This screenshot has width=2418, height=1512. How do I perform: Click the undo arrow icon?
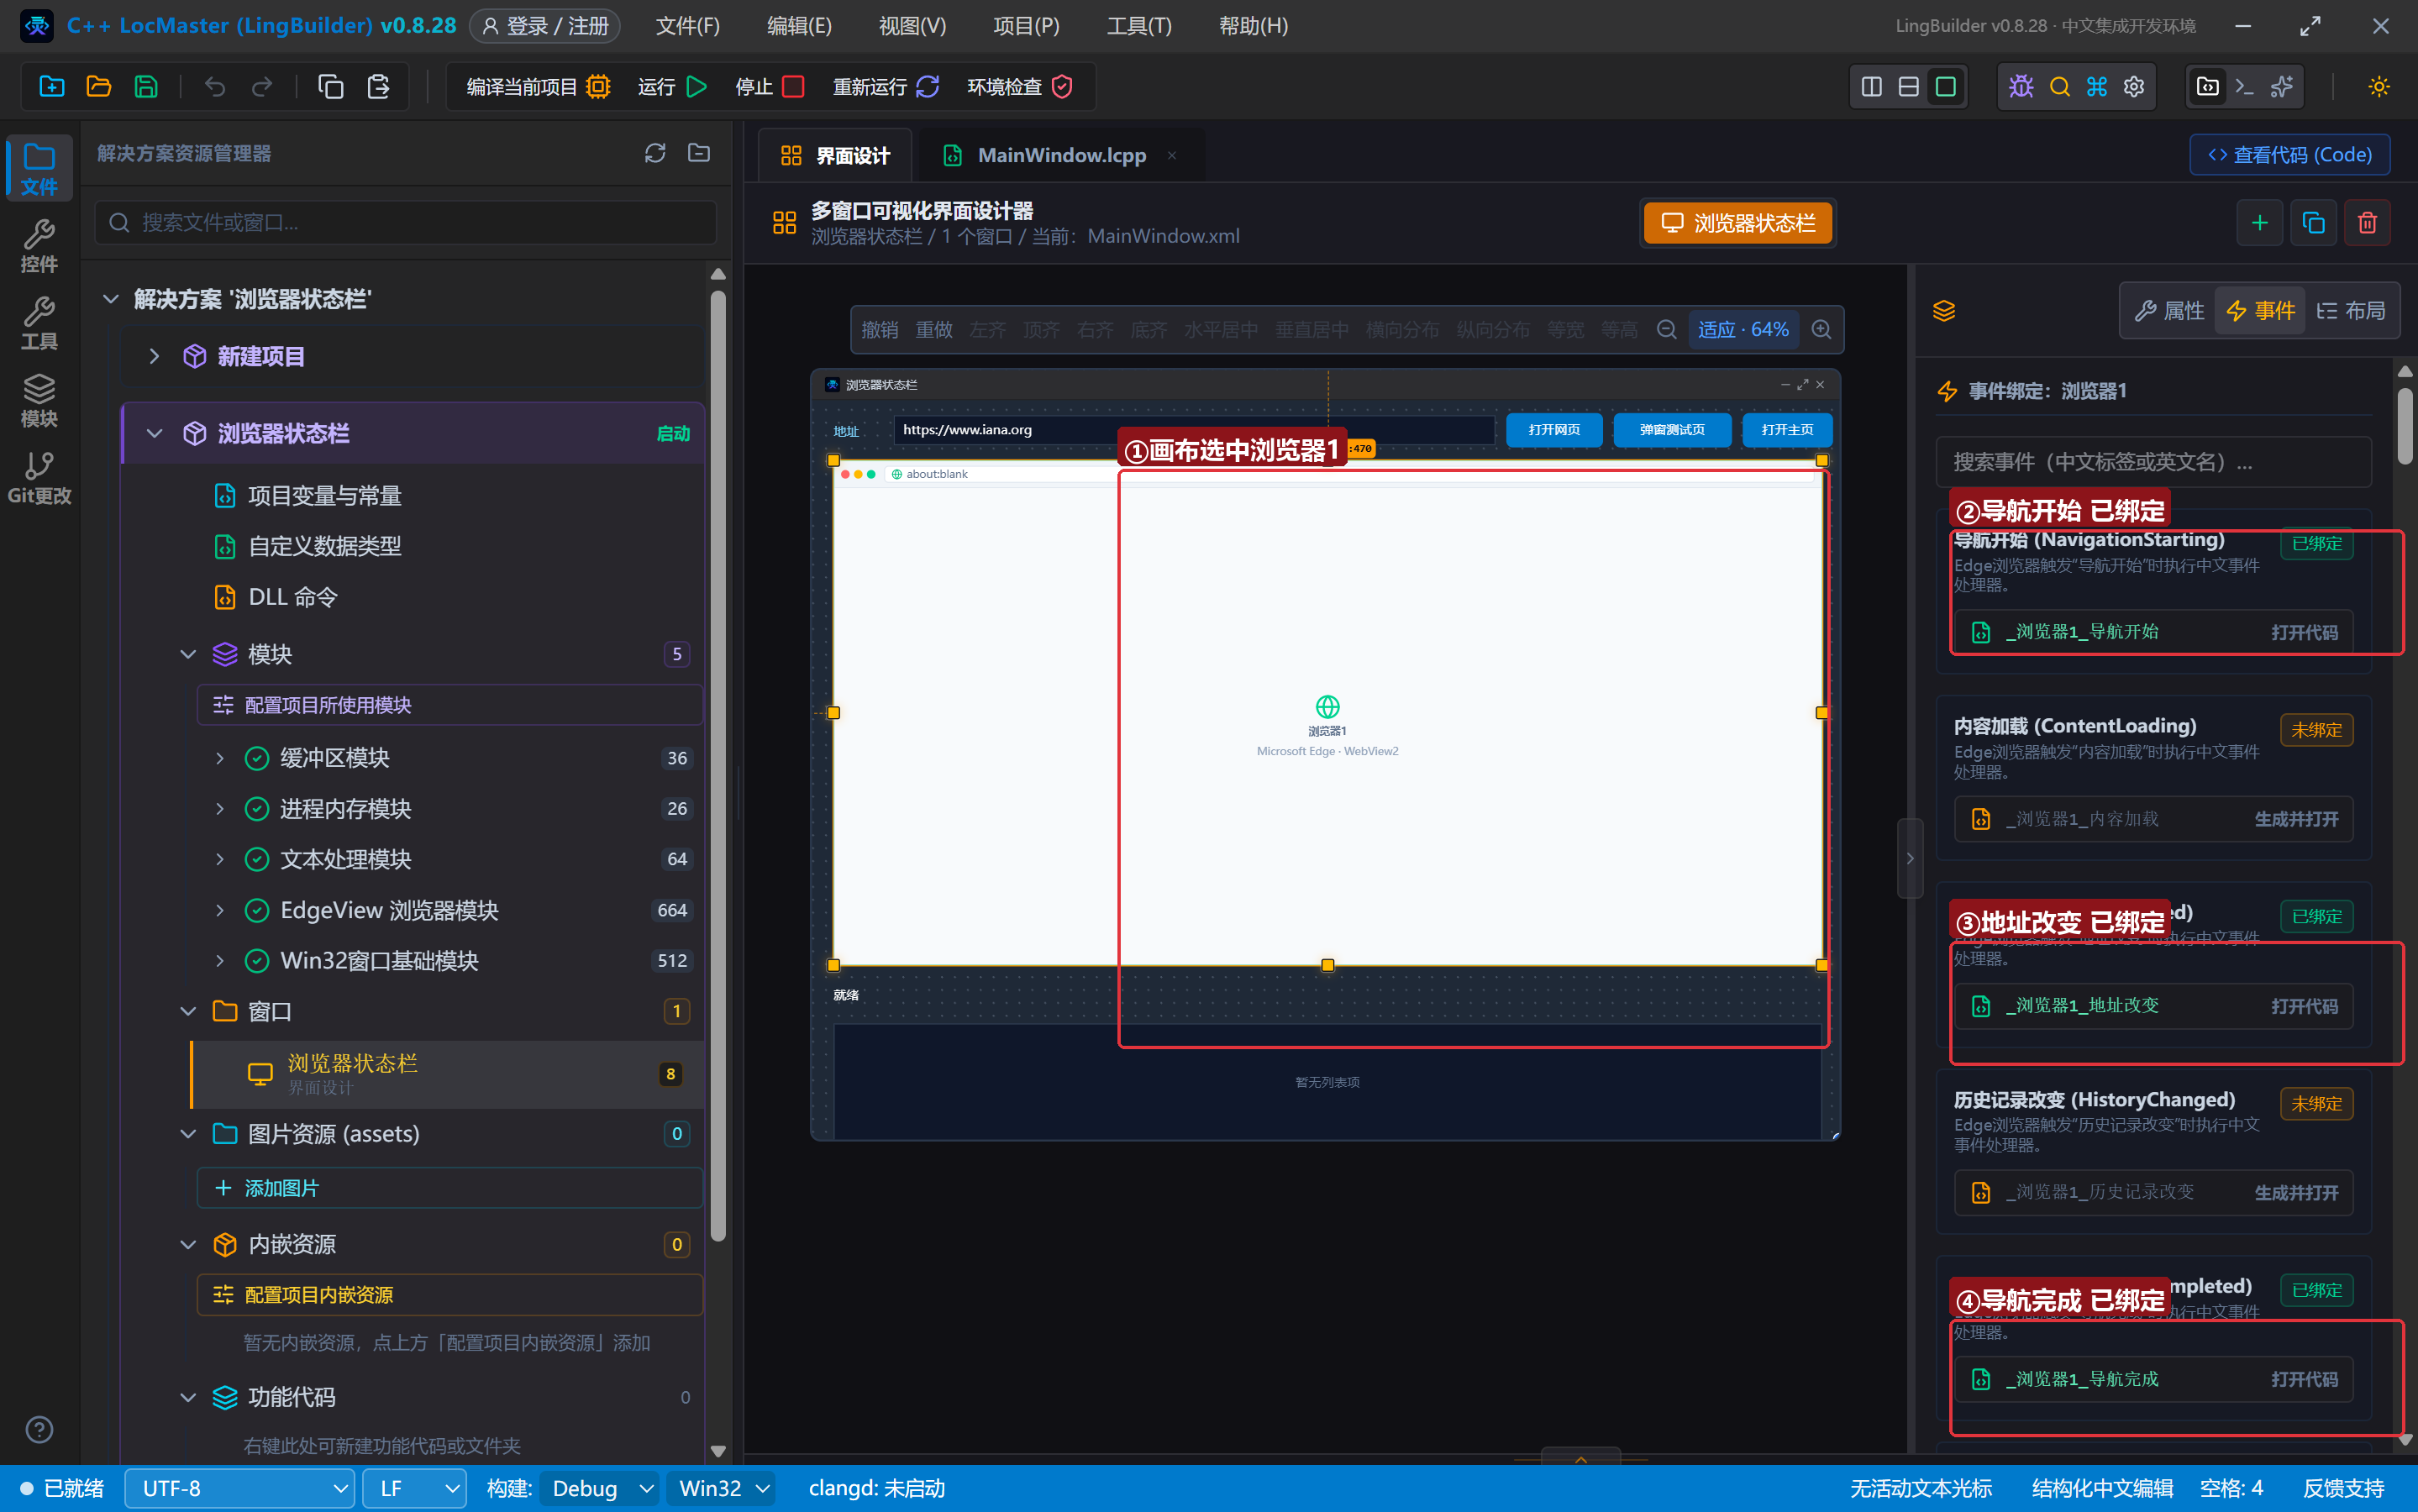[x=214, y=87]
